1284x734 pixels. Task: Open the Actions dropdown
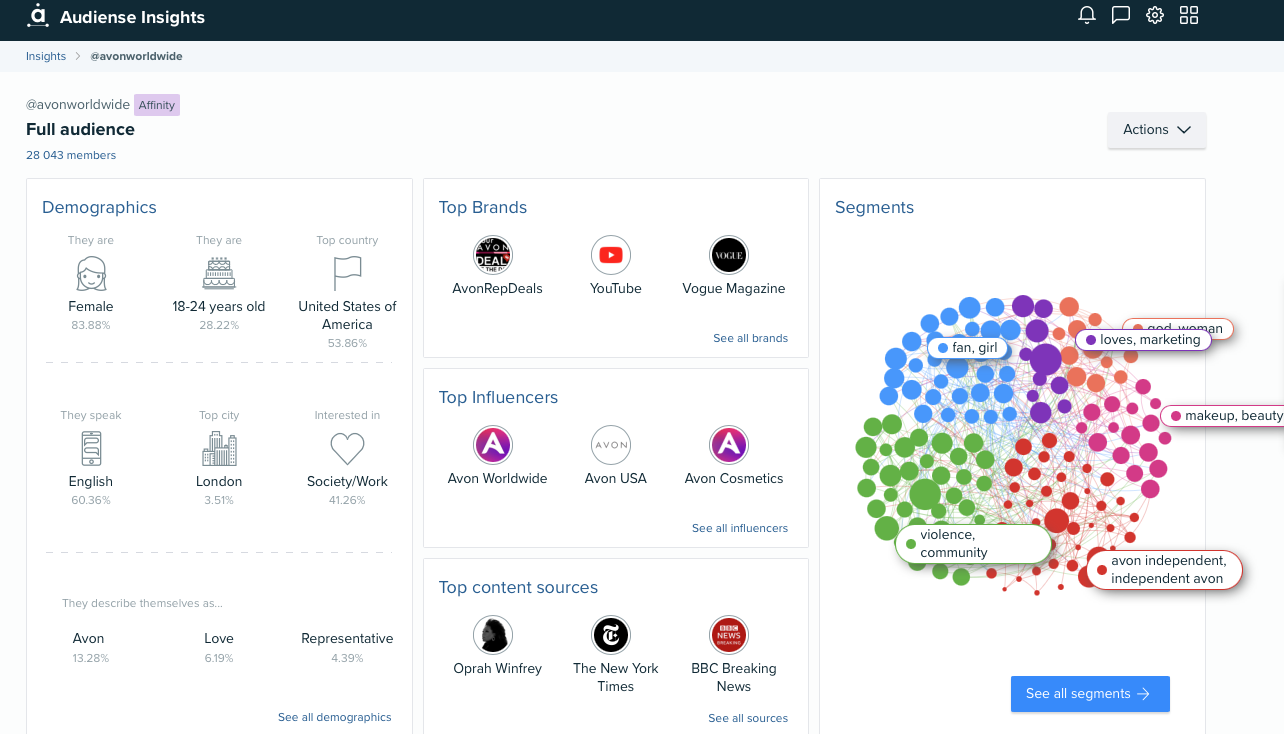pyautogui.click(x=1156, y=130)
